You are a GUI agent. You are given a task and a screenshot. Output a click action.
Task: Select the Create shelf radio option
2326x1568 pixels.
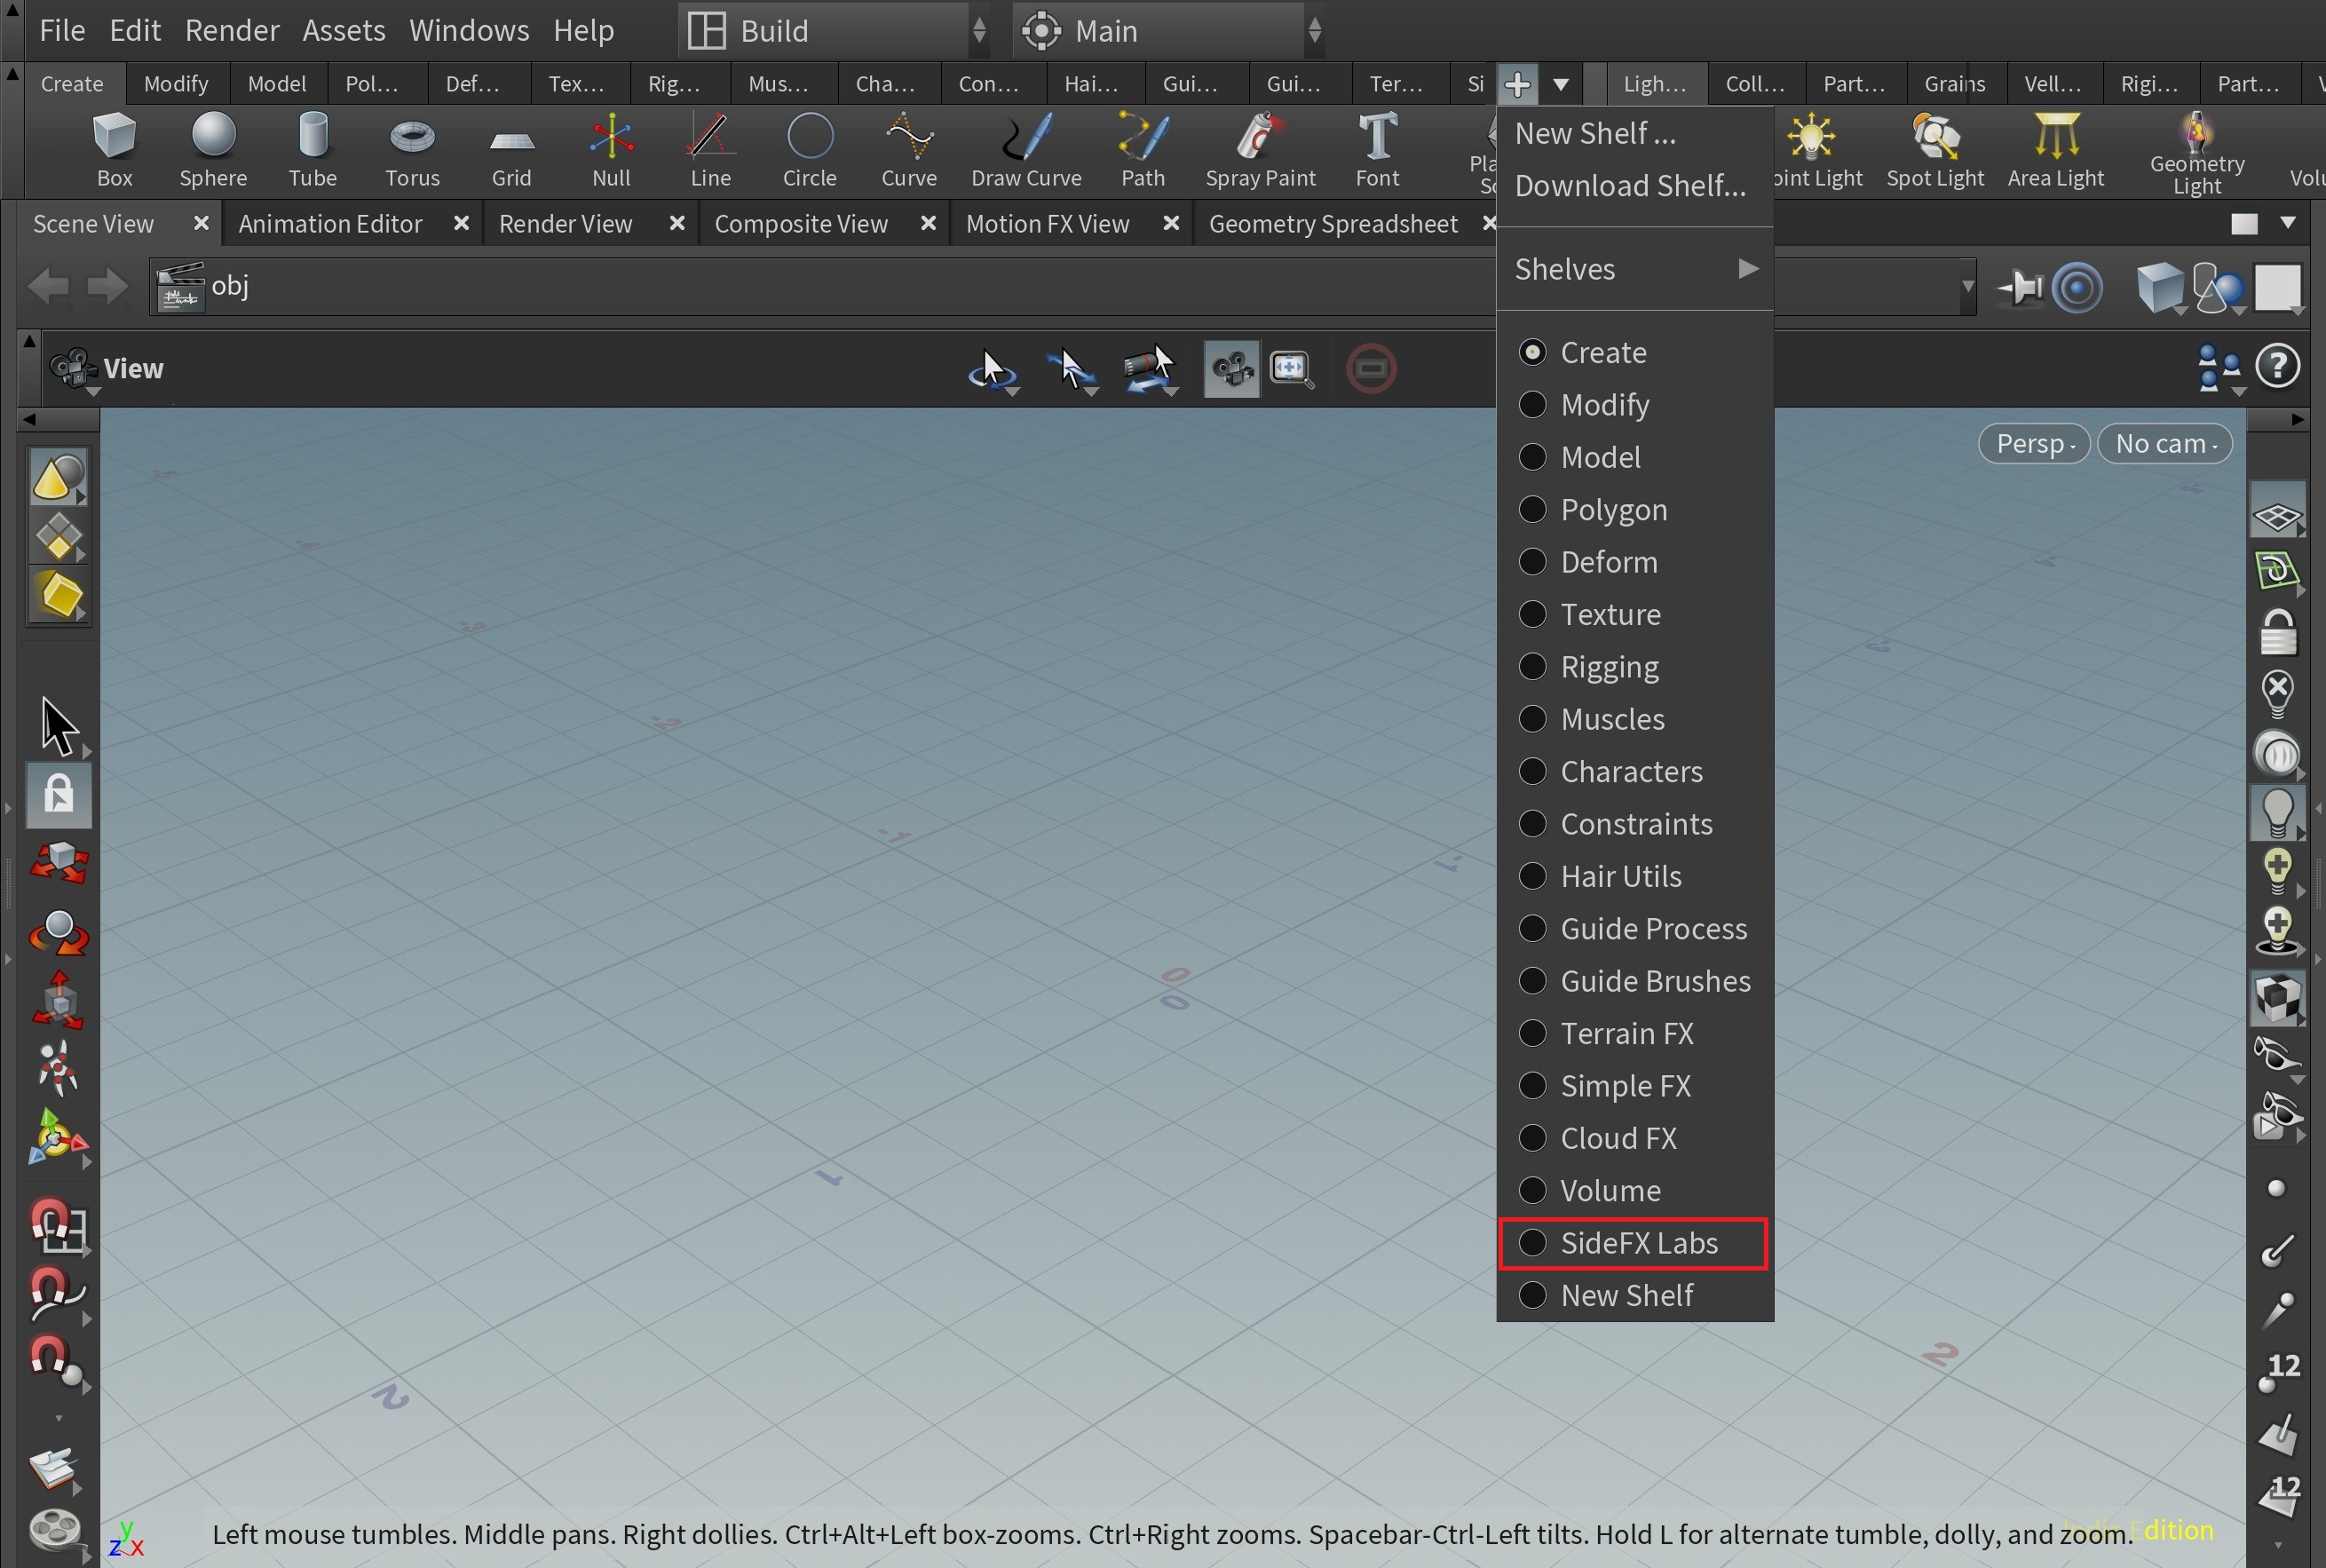[x=1533, y=352]
